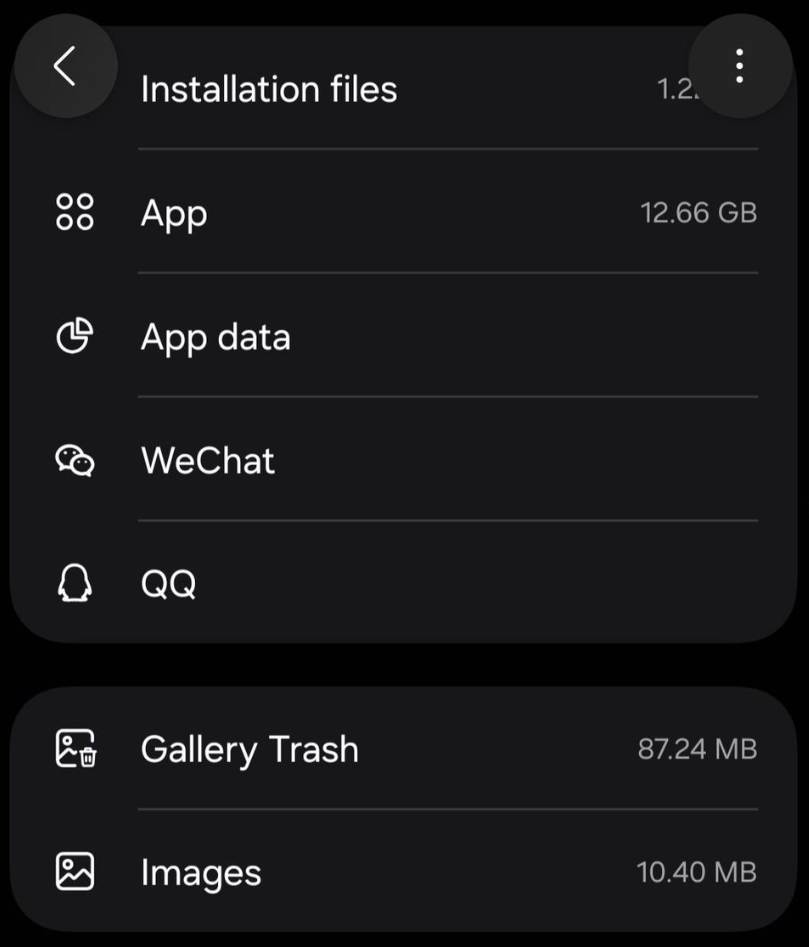Screen dimensions: 809x947
Task: Click the 12.66 GB app size
Action: coord(698,213)
